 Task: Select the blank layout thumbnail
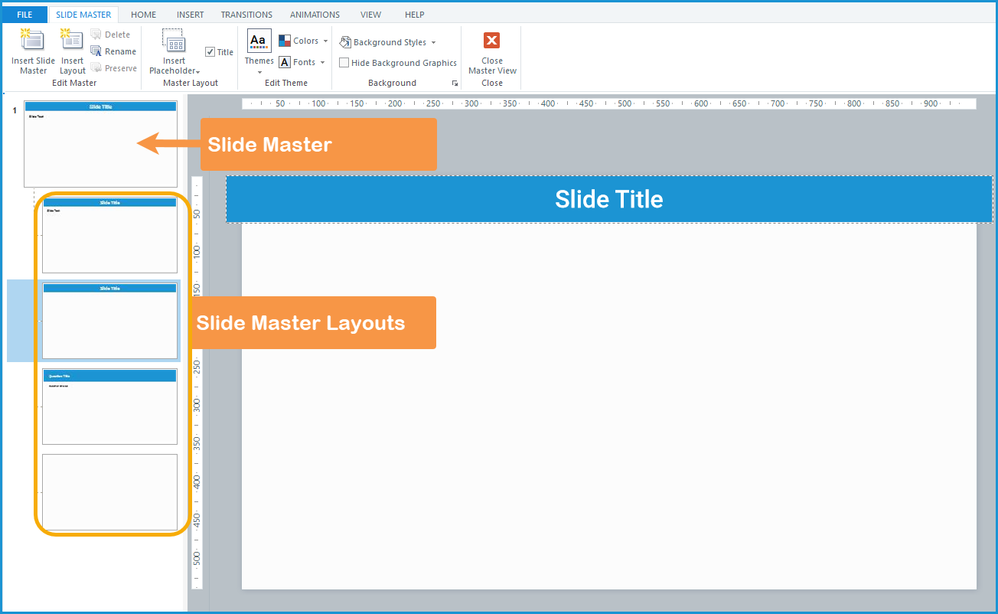click(x=109, y=492)
